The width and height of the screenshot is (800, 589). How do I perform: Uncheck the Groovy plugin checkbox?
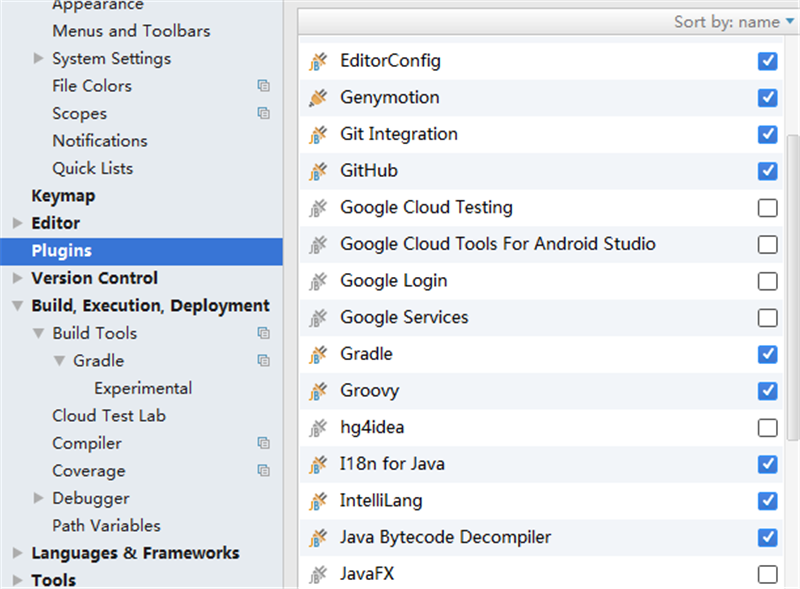coord(767,391)
